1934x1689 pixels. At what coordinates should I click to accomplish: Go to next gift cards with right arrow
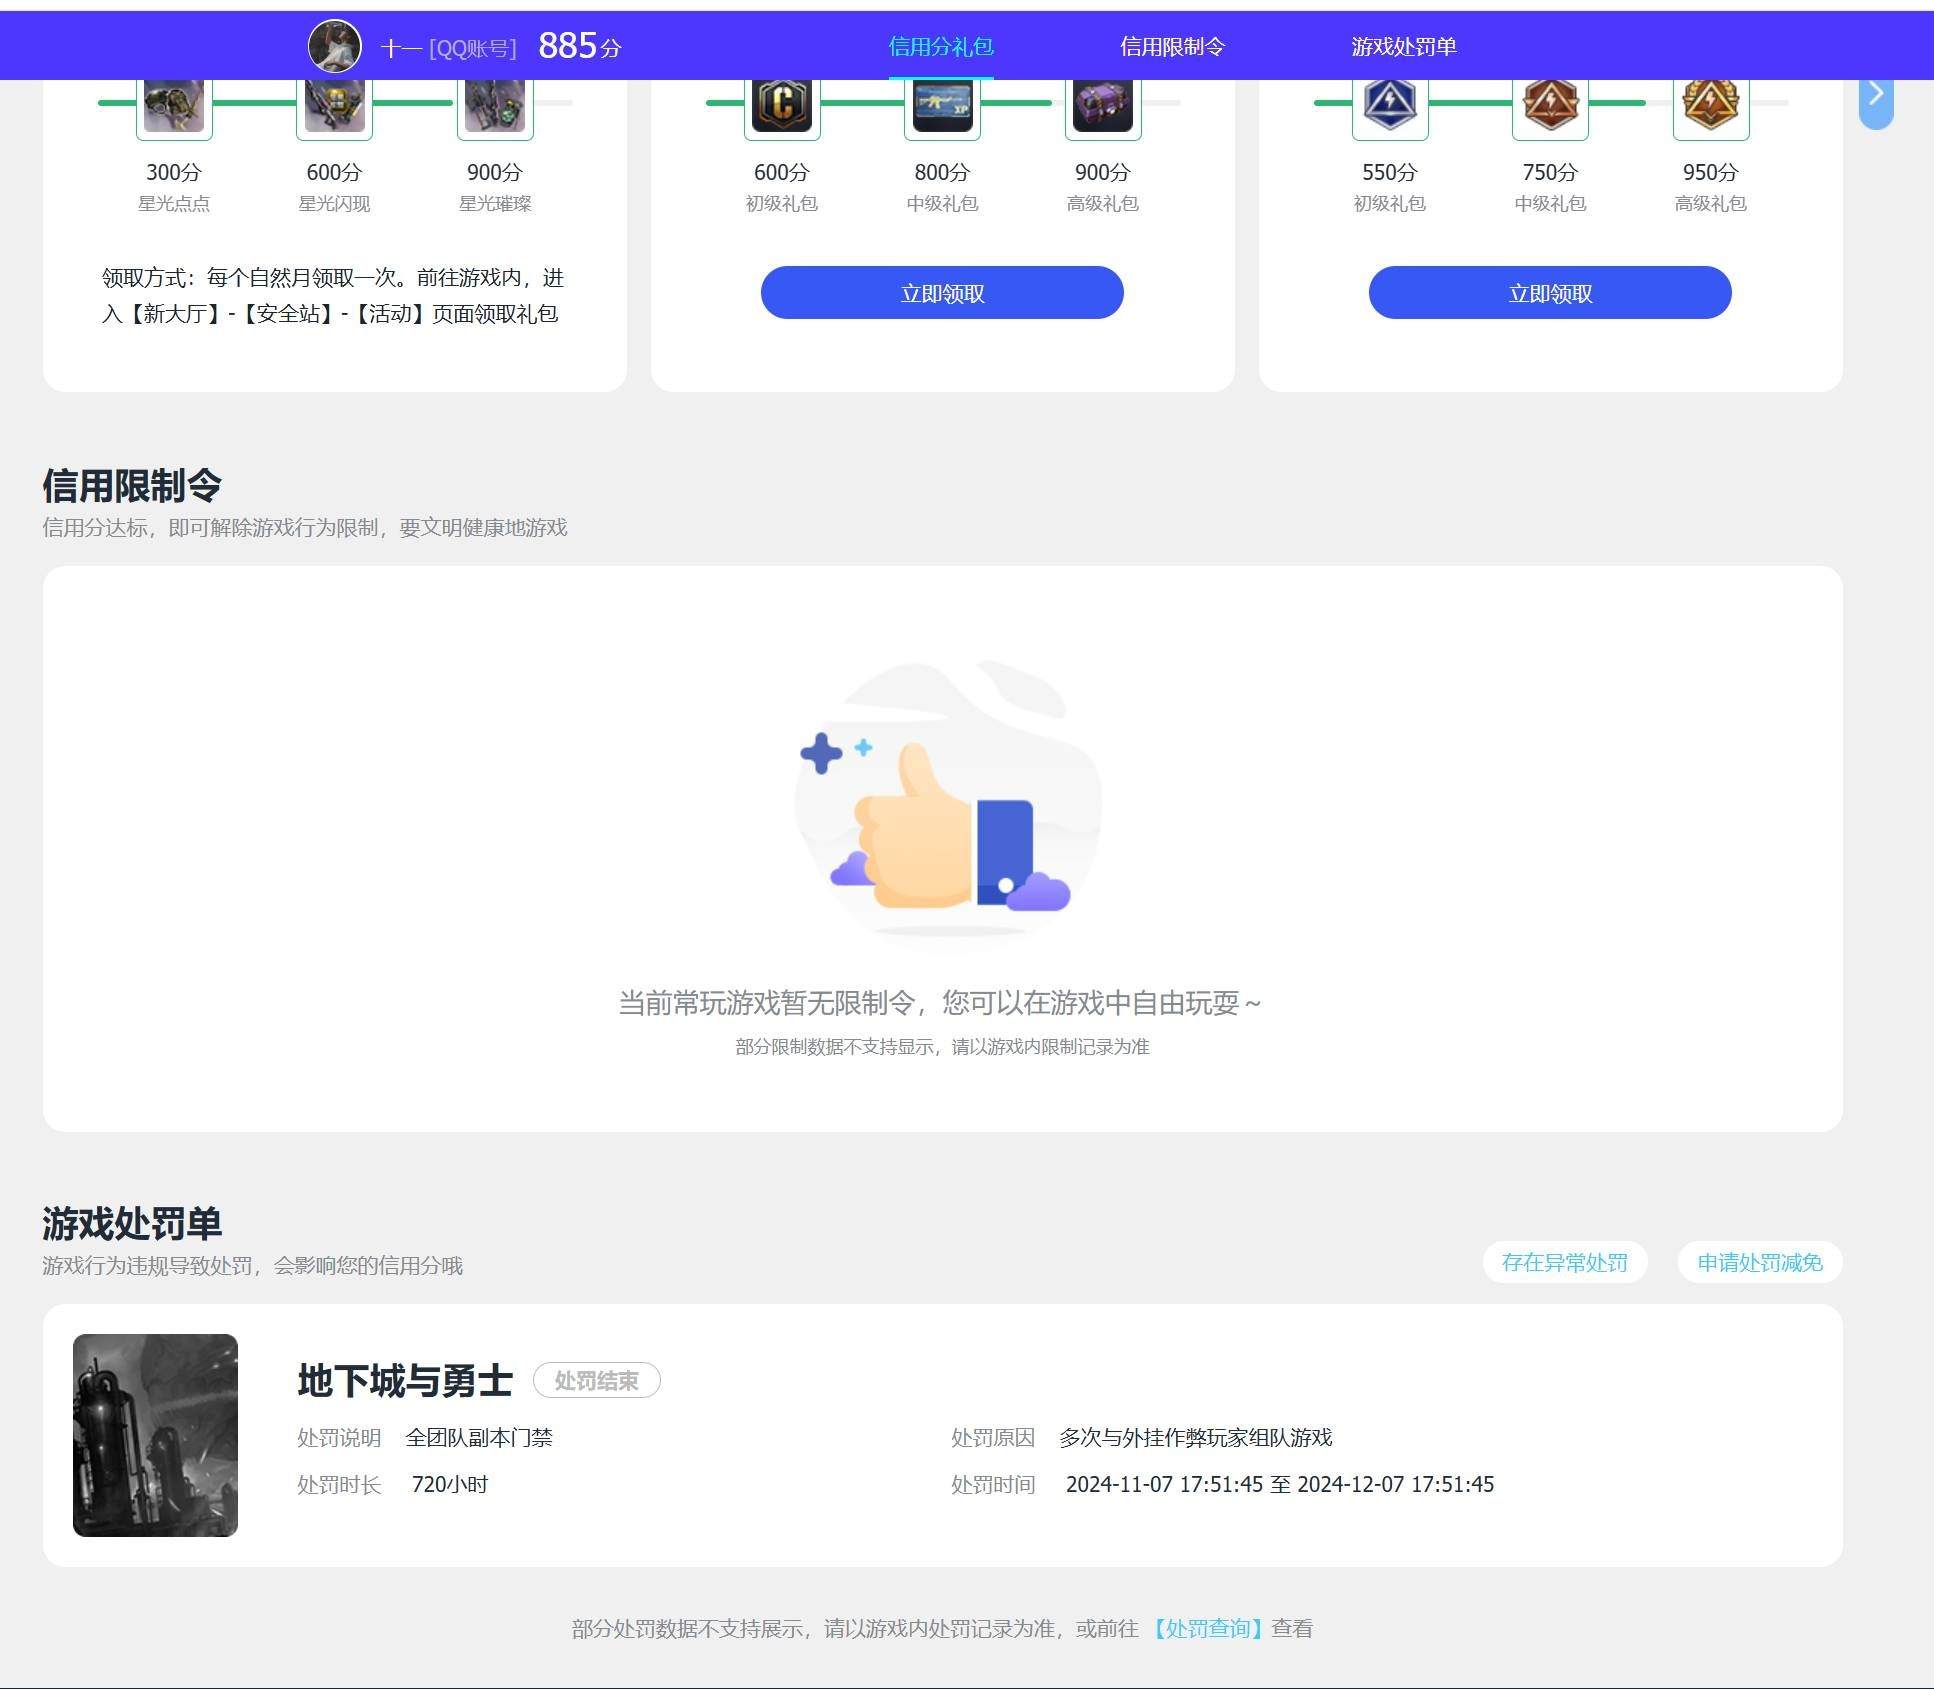[1876, 98]
